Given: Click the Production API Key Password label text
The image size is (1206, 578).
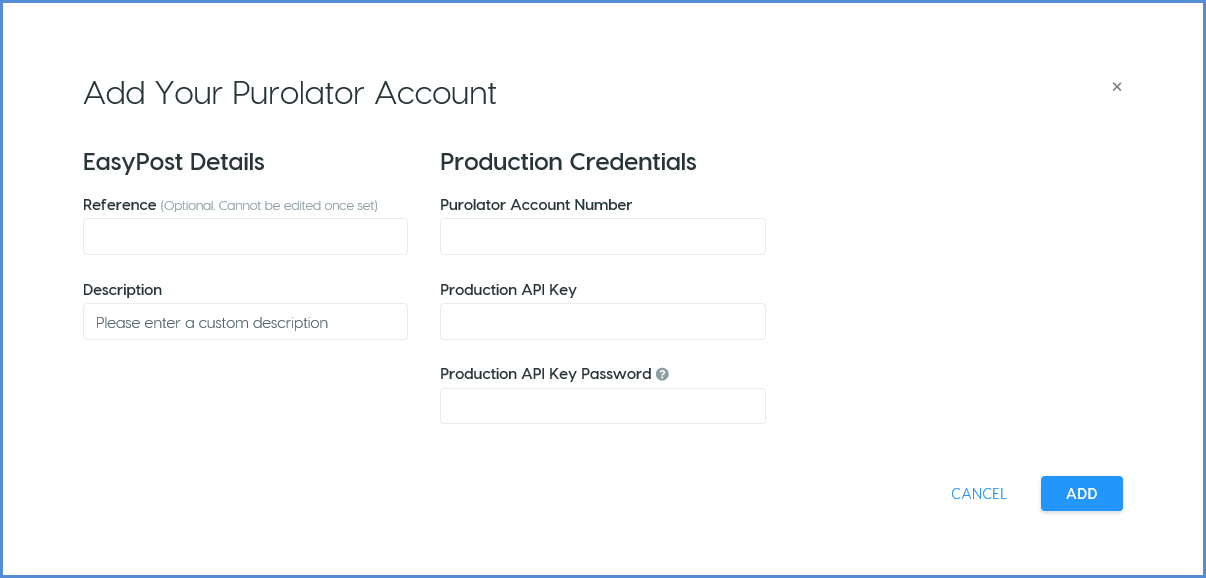Looking at the screenshot, I should 546,374.
